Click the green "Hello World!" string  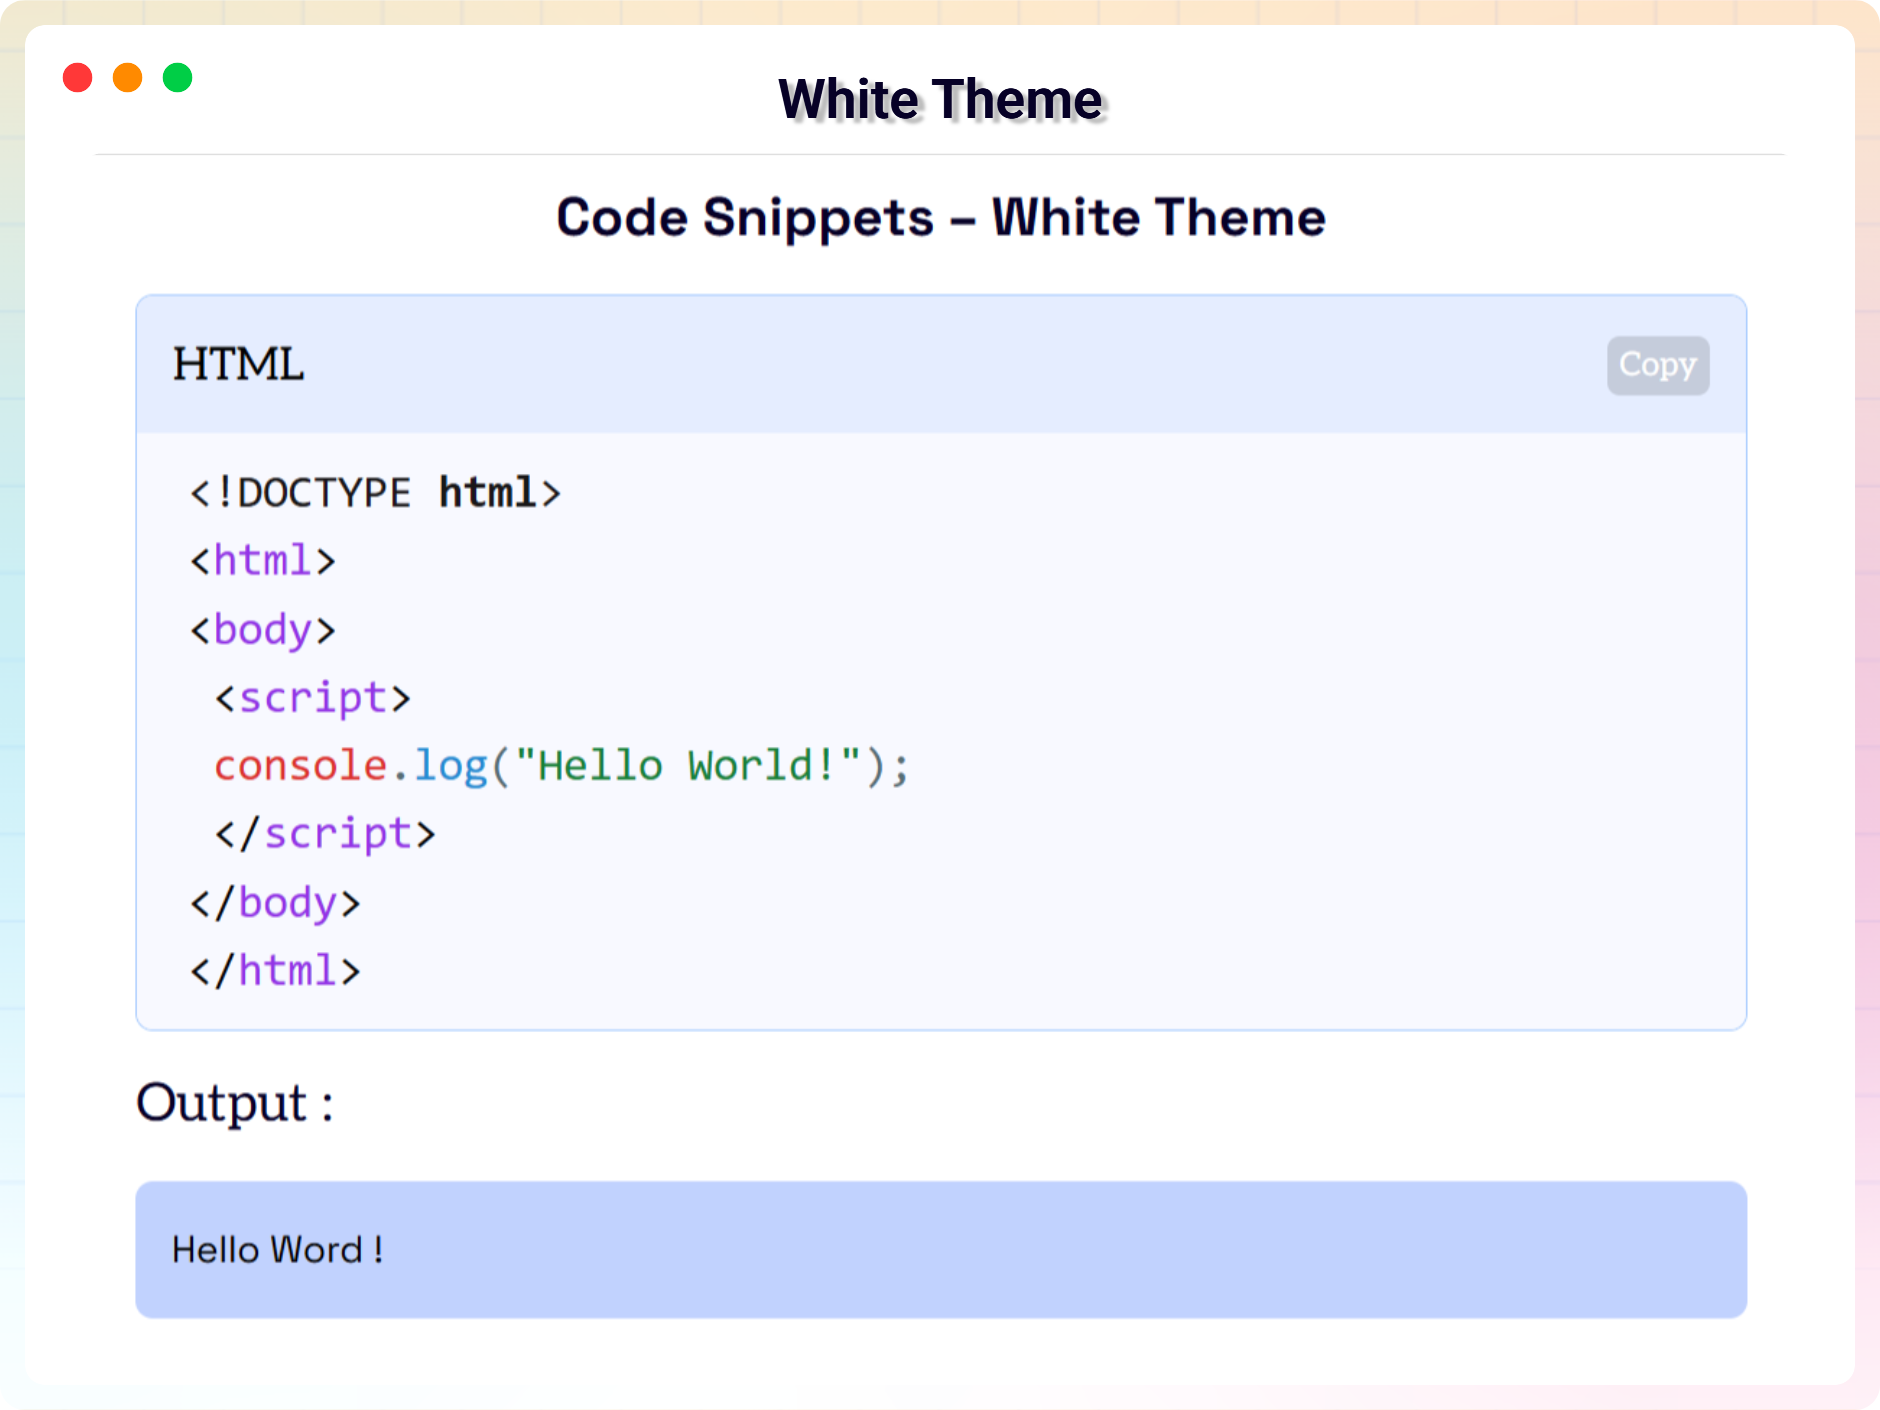click(x=687, y=766)
